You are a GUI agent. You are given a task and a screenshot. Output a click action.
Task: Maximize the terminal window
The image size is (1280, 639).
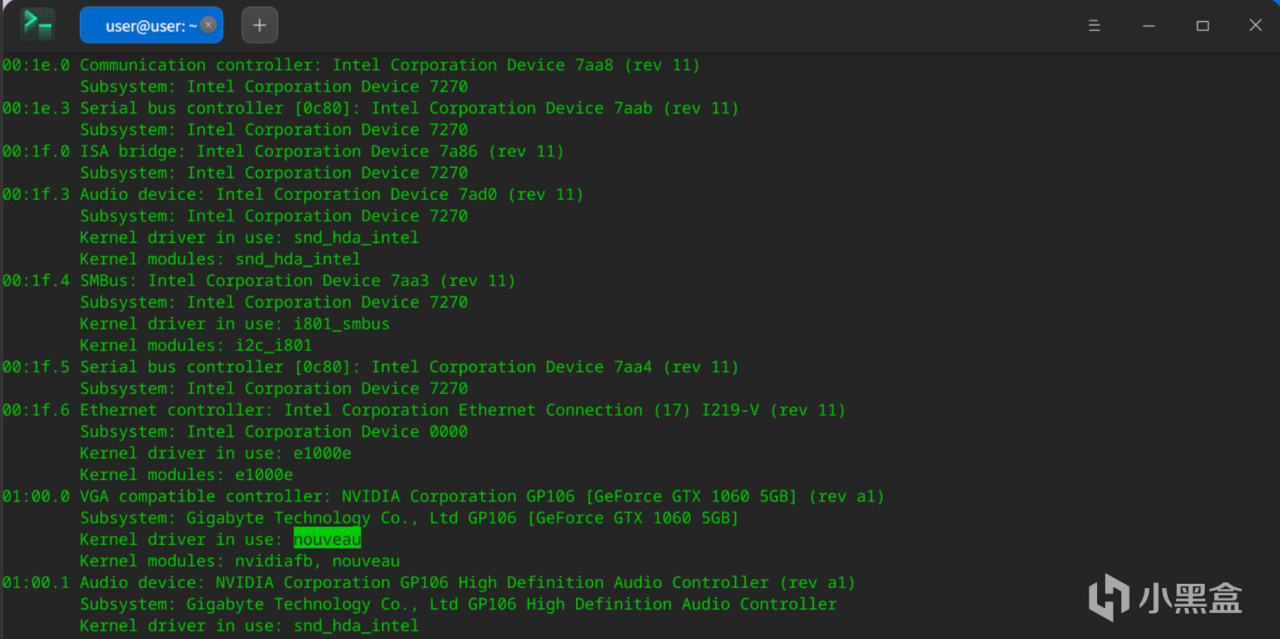(x=1203, y=25)
